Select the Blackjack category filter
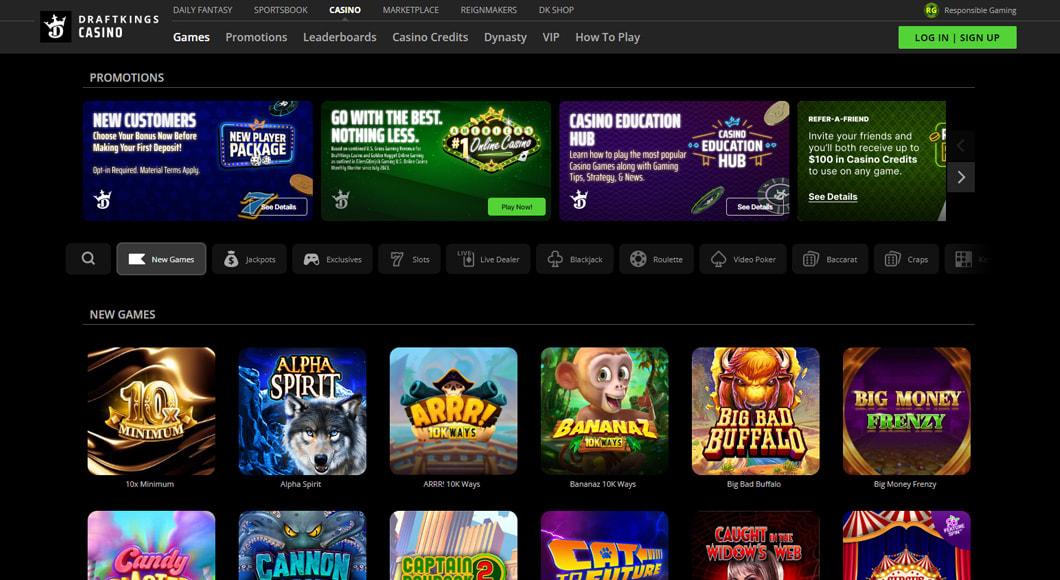The height and width of the screenshot is (580, 1060). coord(574,259)
